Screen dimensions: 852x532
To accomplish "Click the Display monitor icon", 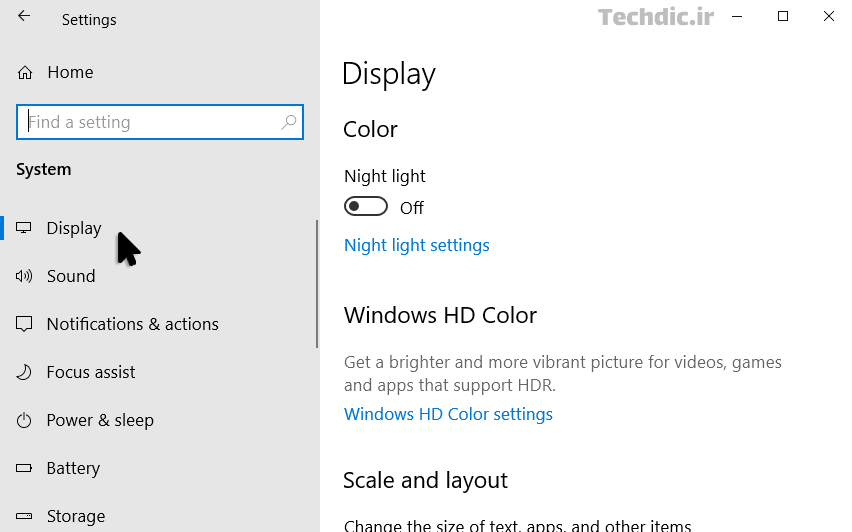I will click(23, 228).
